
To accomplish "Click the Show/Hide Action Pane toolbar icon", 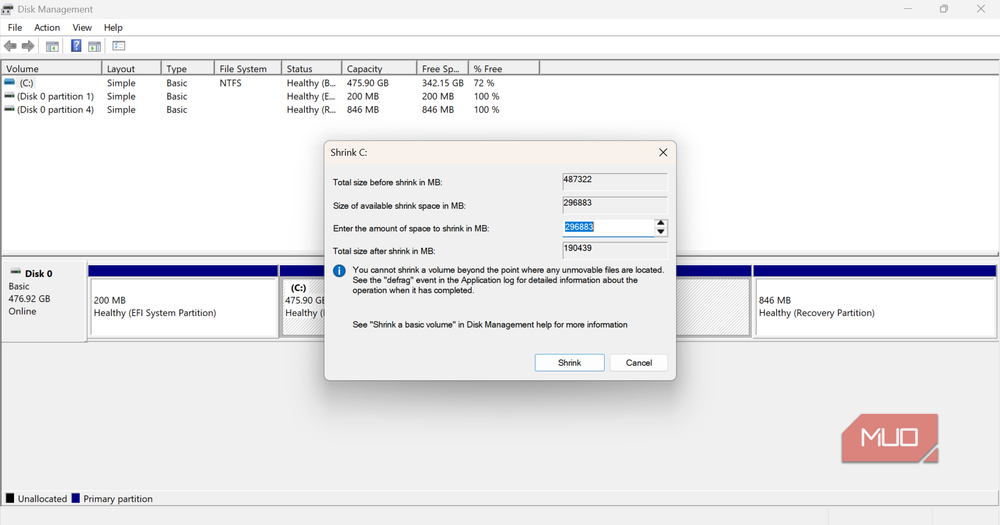I will 94,46.
